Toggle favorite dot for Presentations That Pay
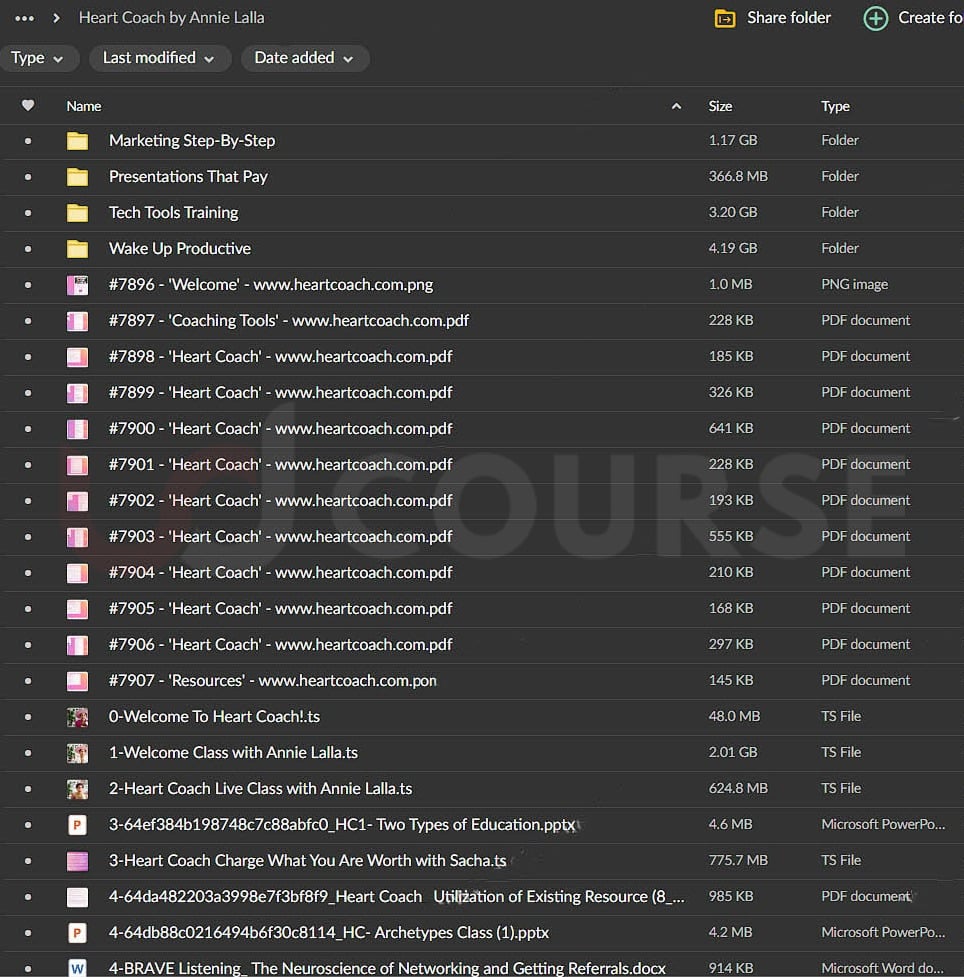Image resolution: width=964 pixels, height=977 pixels. (28, 177)
